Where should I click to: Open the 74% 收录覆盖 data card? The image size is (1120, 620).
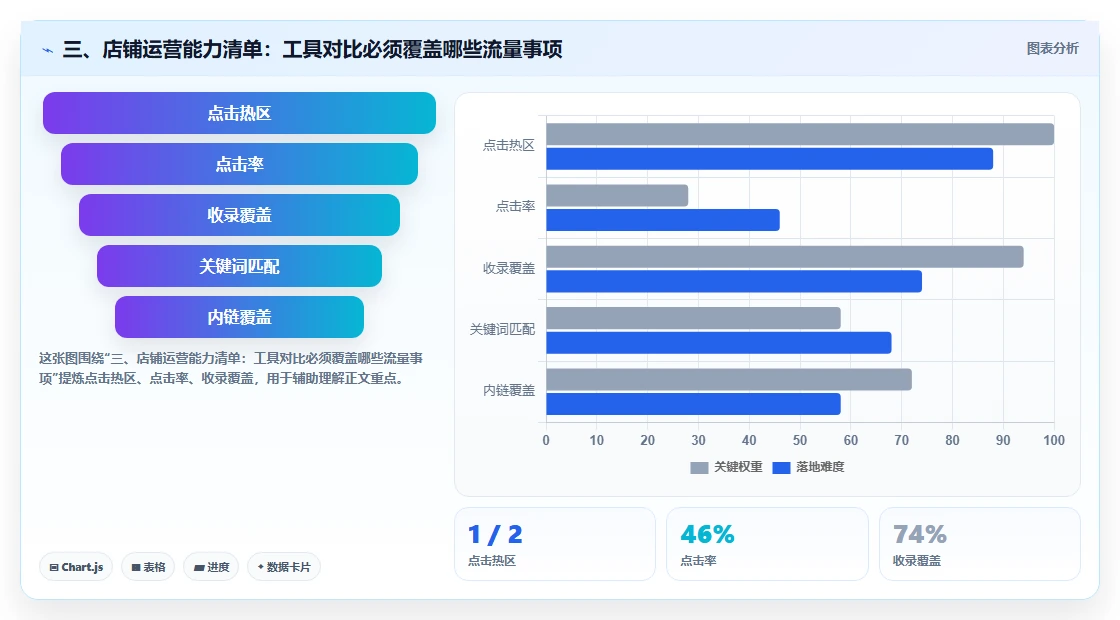tap(979, 544)
